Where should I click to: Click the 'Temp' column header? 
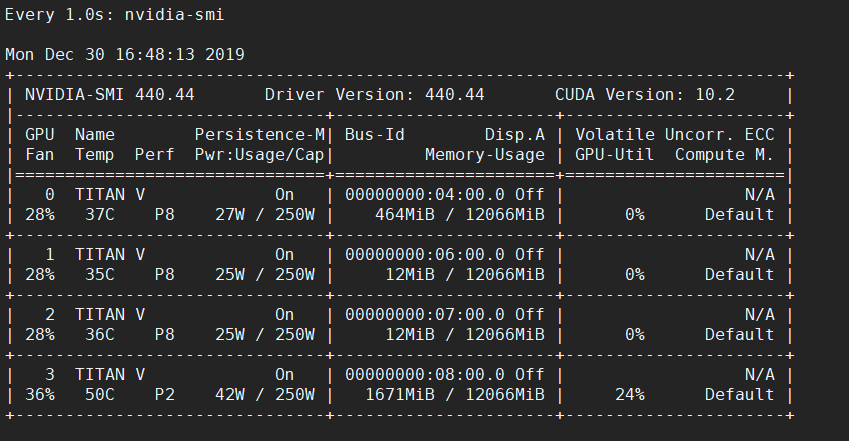[x=95, y=155]
